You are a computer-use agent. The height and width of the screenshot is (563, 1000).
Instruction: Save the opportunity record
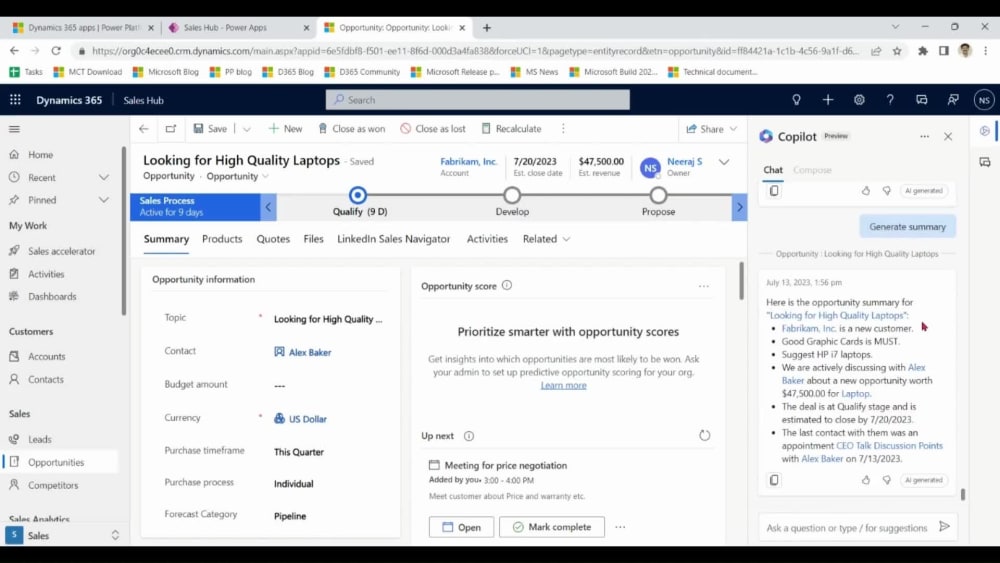click(210, 129)
